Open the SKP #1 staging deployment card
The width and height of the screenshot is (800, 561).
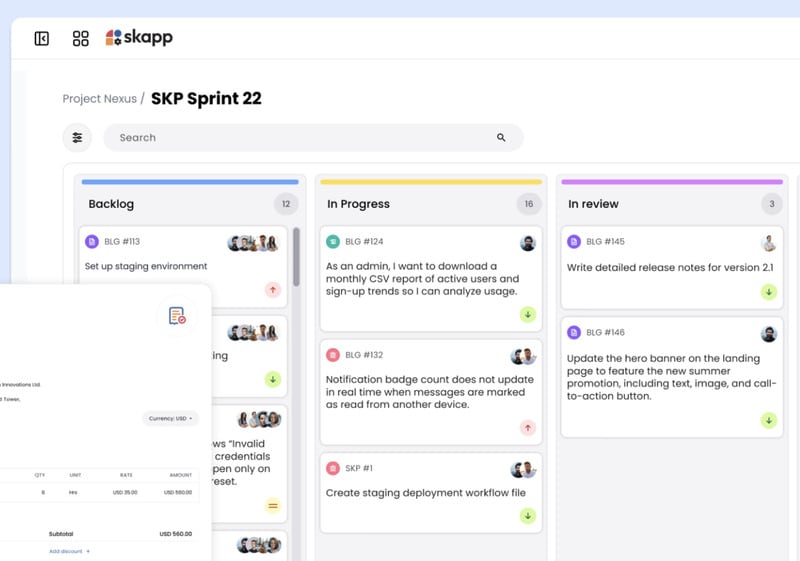click(430, 492)
